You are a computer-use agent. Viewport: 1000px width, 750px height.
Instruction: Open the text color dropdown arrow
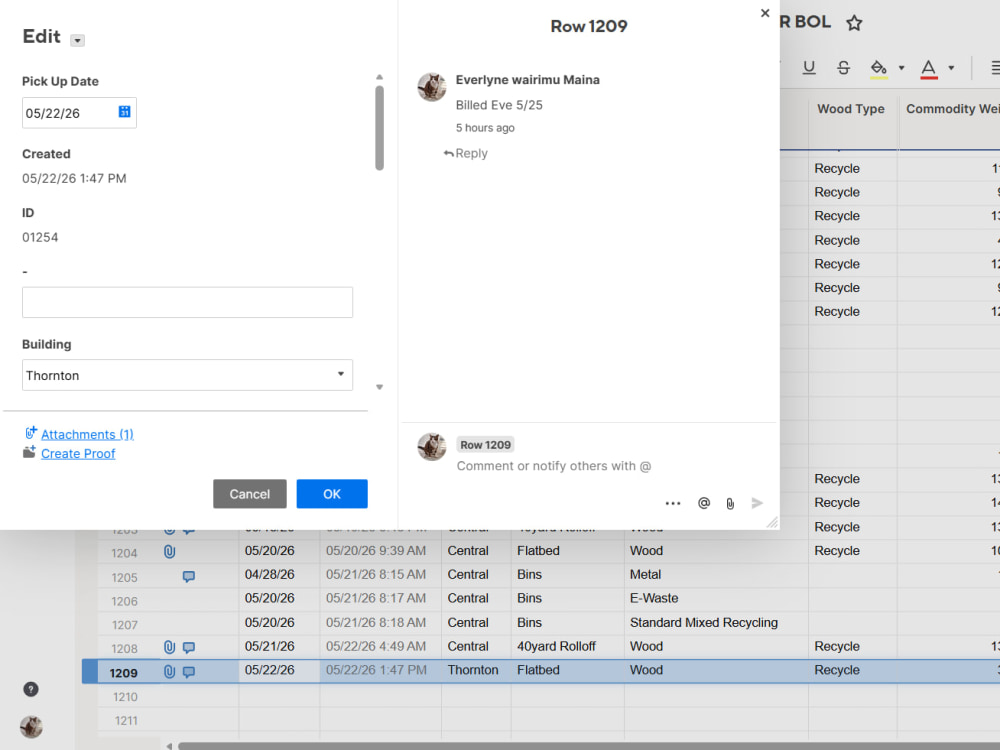click(x=951, y=68)
